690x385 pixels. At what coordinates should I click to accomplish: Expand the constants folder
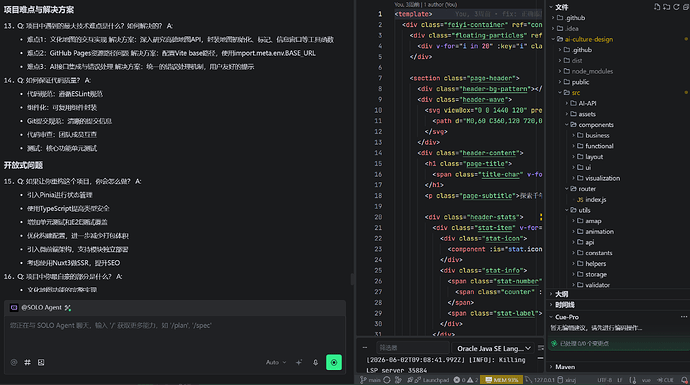(x=618, y=253)
